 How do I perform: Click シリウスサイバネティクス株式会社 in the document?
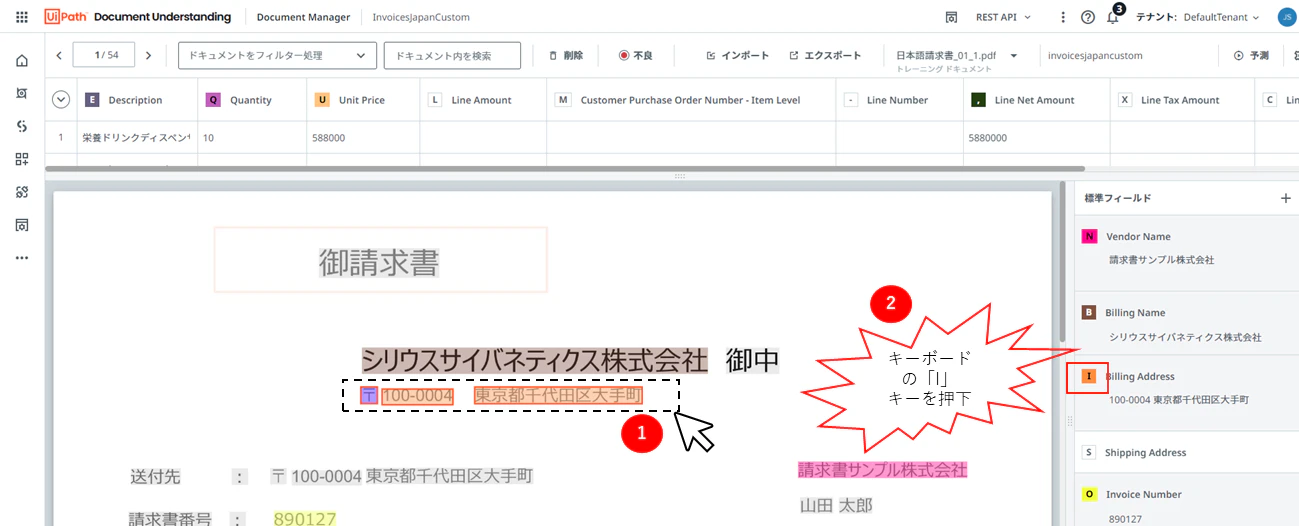coord(535,360)
